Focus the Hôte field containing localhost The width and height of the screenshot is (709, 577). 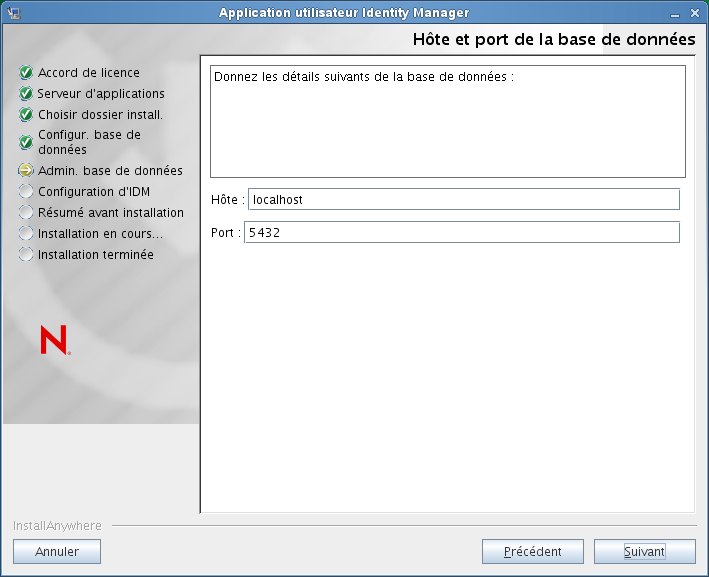tap(464, 199)
